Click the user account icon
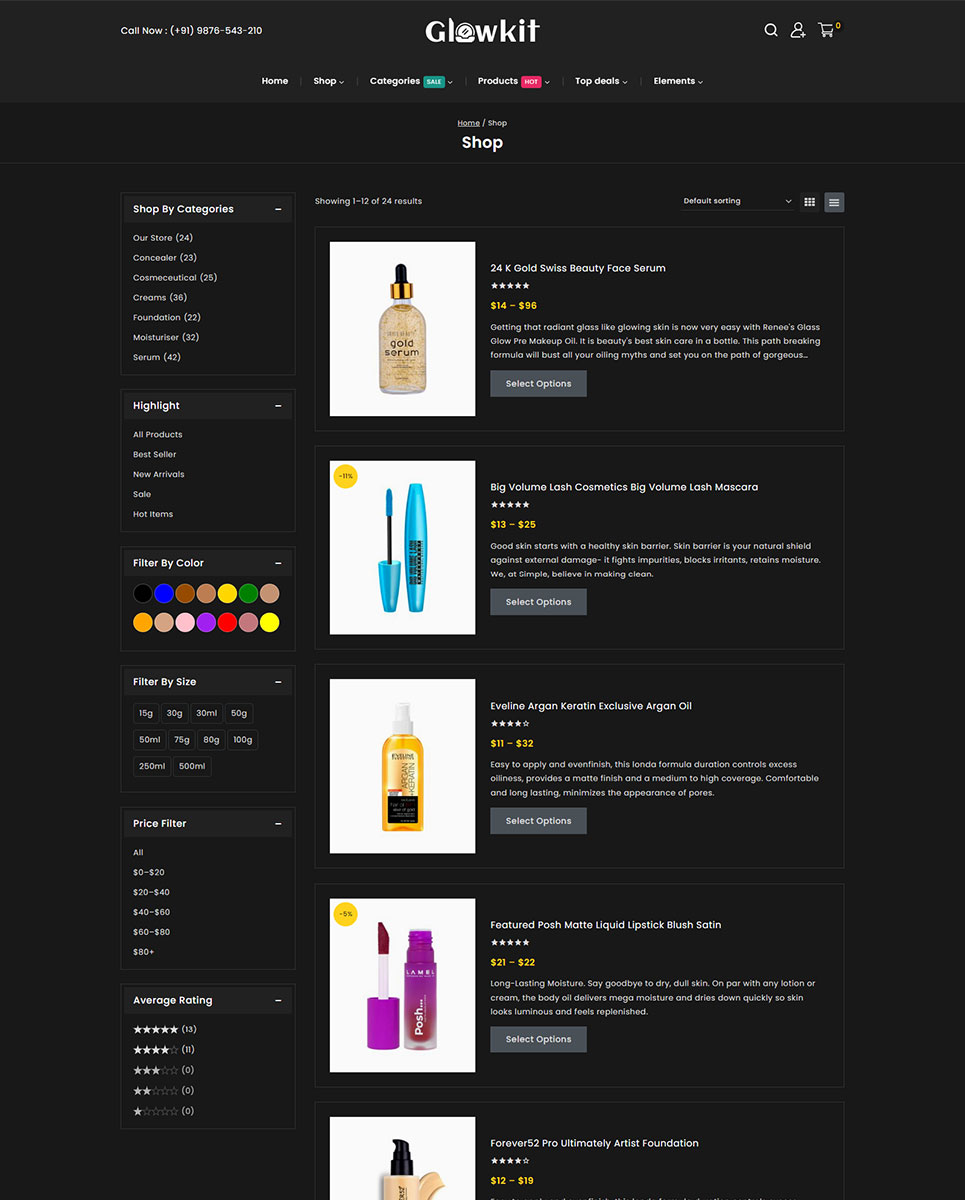Screen dimensions: 965x1200 point(798,30)
